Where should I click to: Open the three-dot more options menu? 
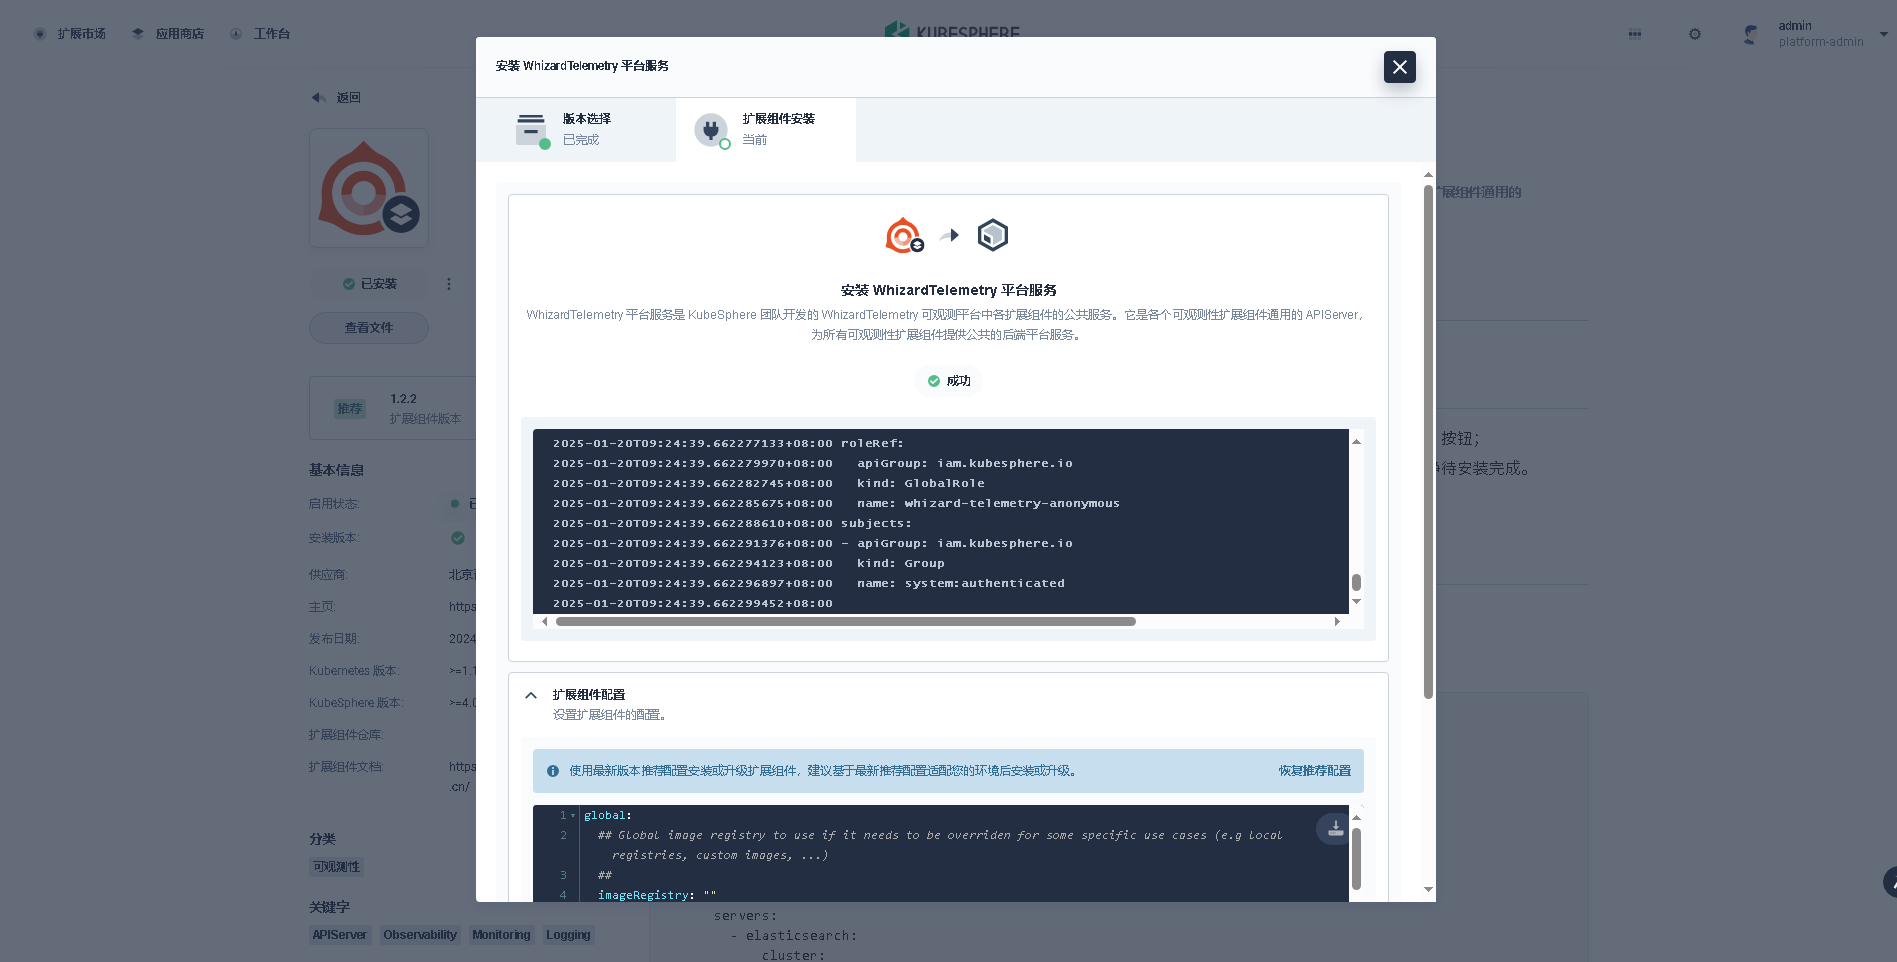click(449, 284)
